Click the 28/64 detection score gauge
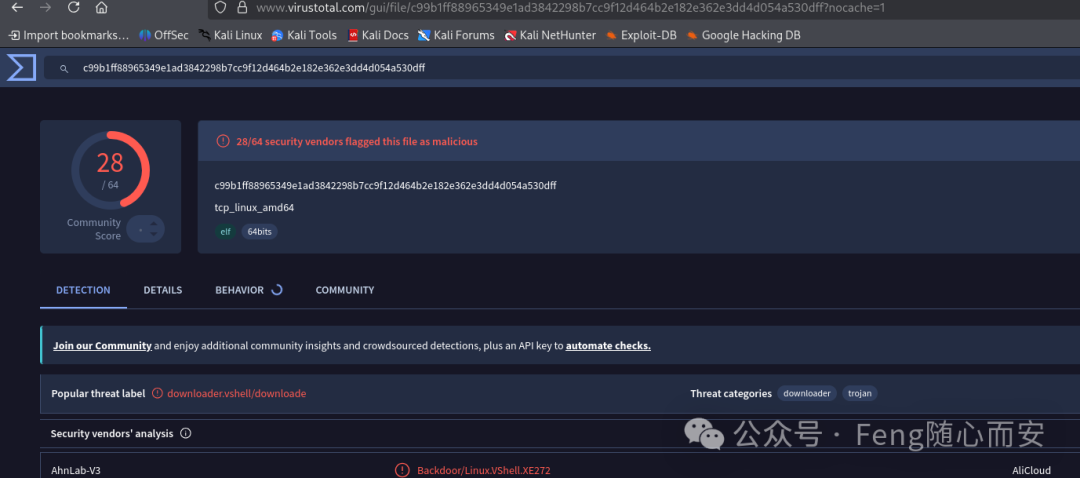The width and height of the screenshot is (1080, 478). point(110,170)
